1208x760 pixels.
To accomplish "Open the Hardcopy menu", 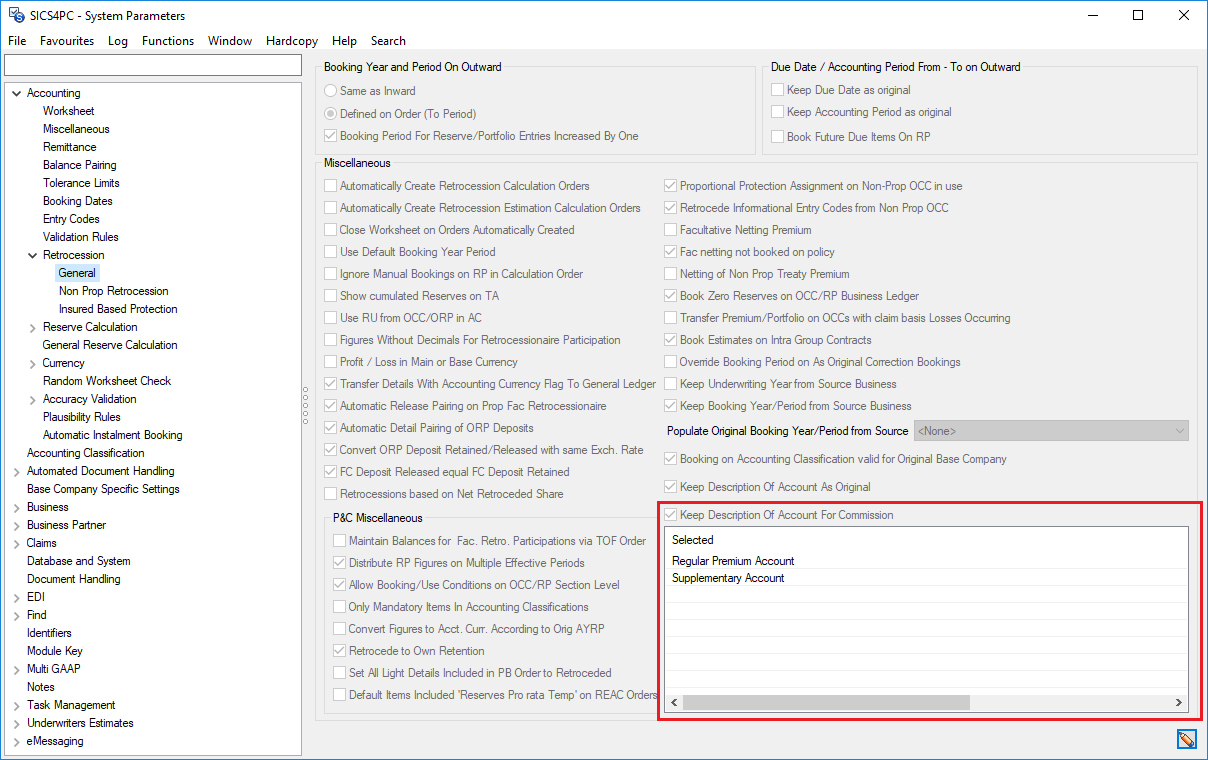I will 292,41.
